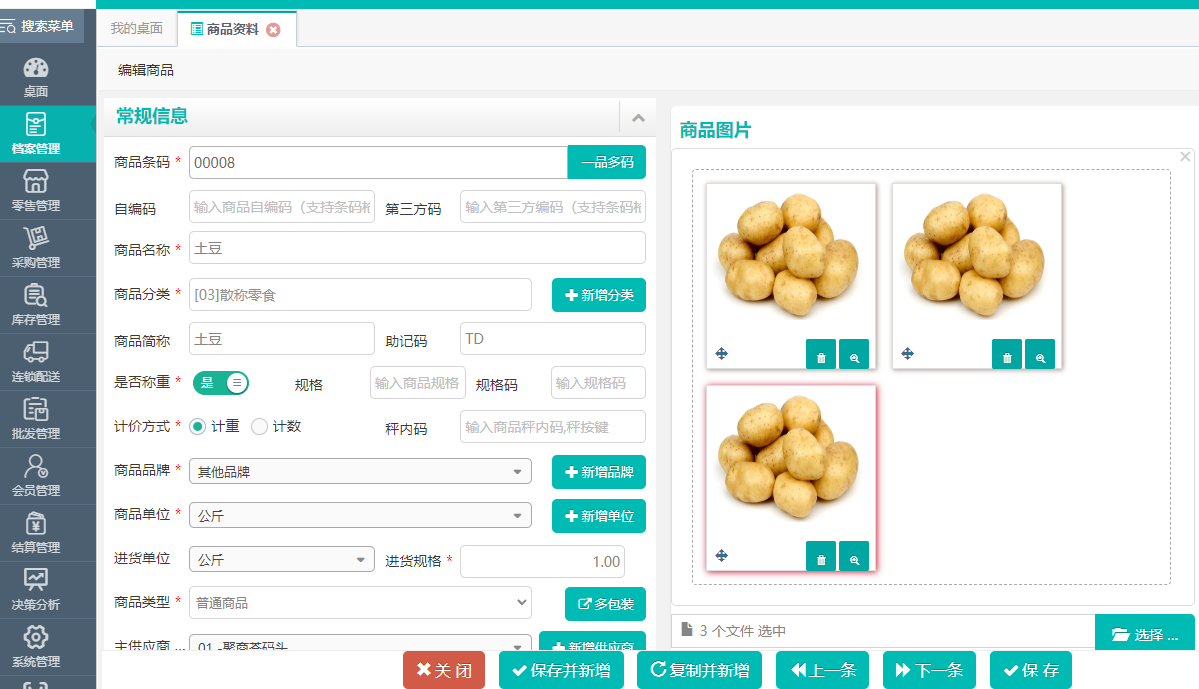Delete the second potato image
This screenshot has height=689, width=1199.
click(x=1007, y=354)
